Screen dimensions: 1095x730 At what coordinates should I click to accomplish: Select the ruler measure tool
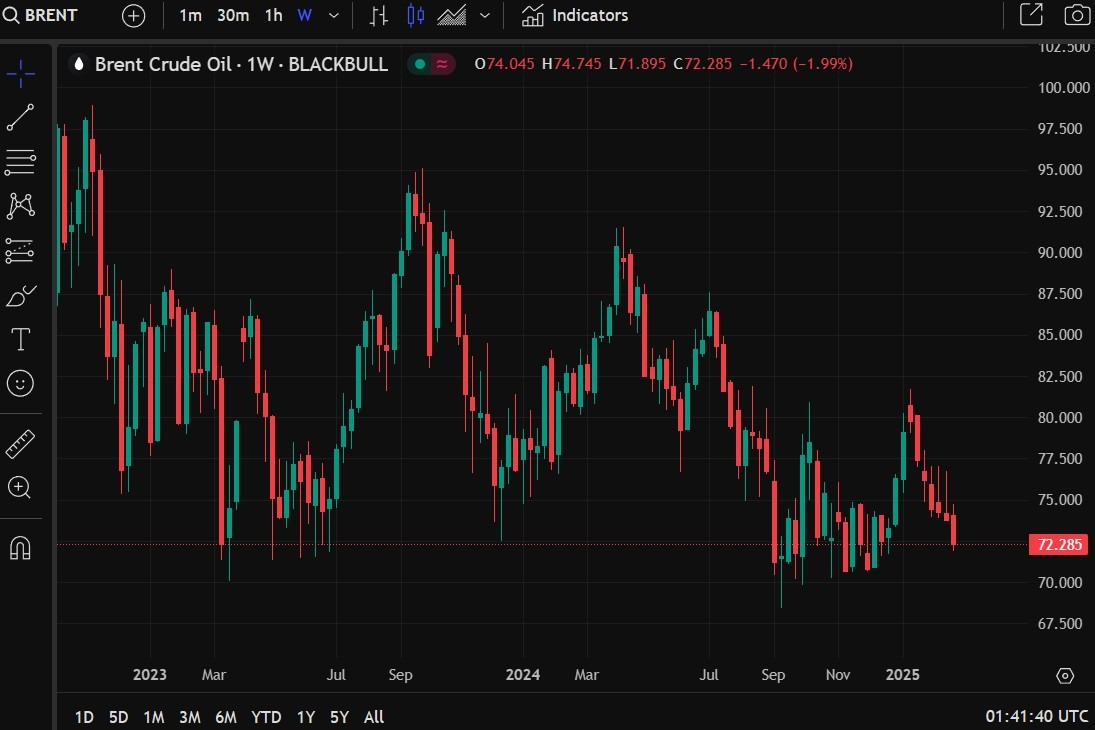pos(20,444)
